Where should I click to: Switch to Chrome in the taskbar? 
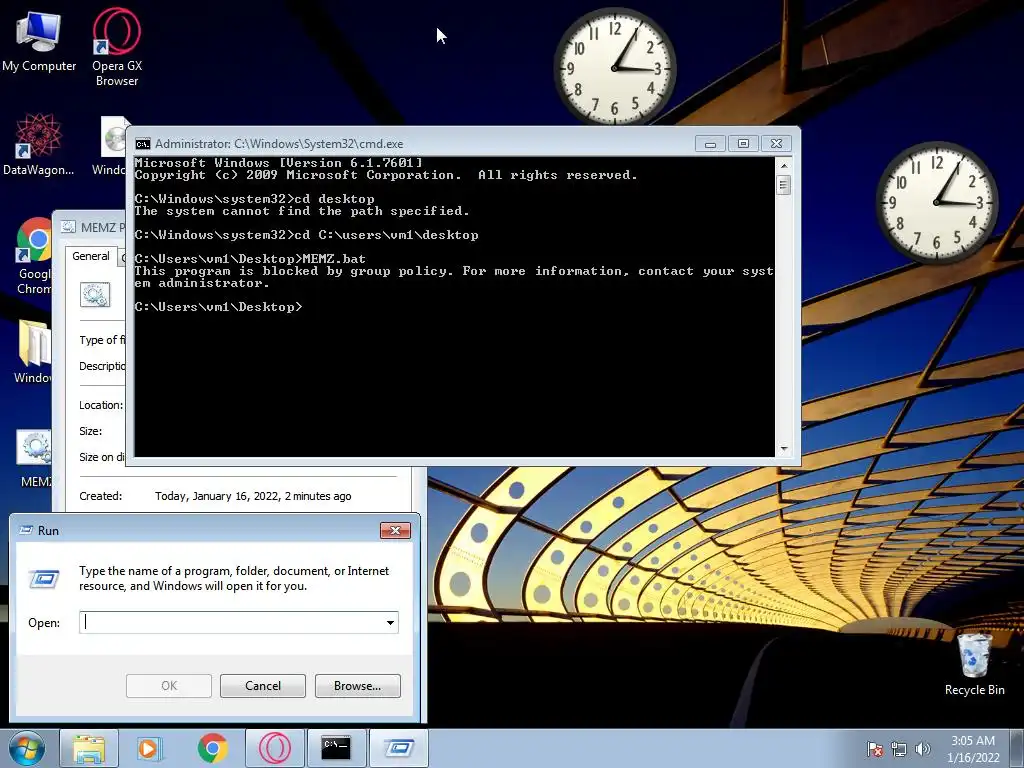[212, 748]
